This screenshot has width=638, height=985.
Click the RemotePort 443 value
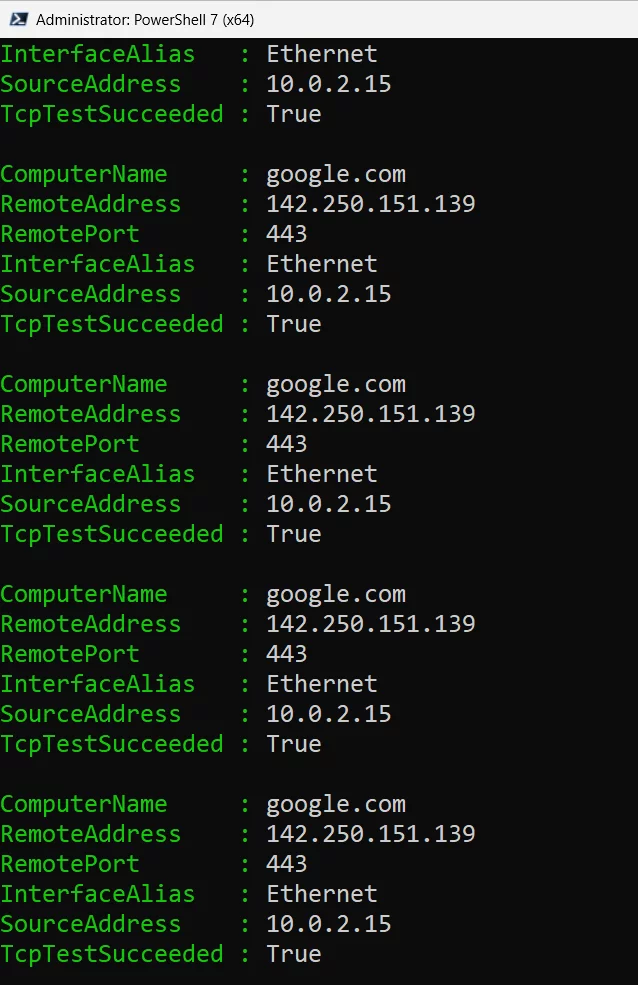click(x=288, y=234)
